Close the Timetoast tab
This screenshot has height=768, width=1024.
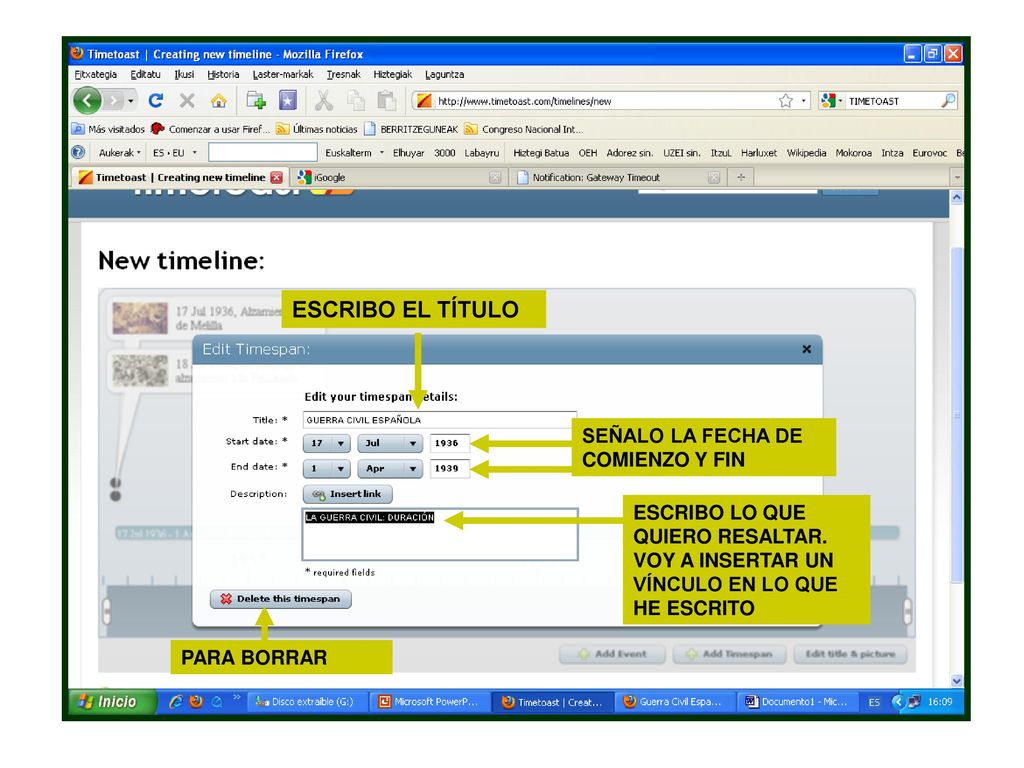(x=277, y=177)
